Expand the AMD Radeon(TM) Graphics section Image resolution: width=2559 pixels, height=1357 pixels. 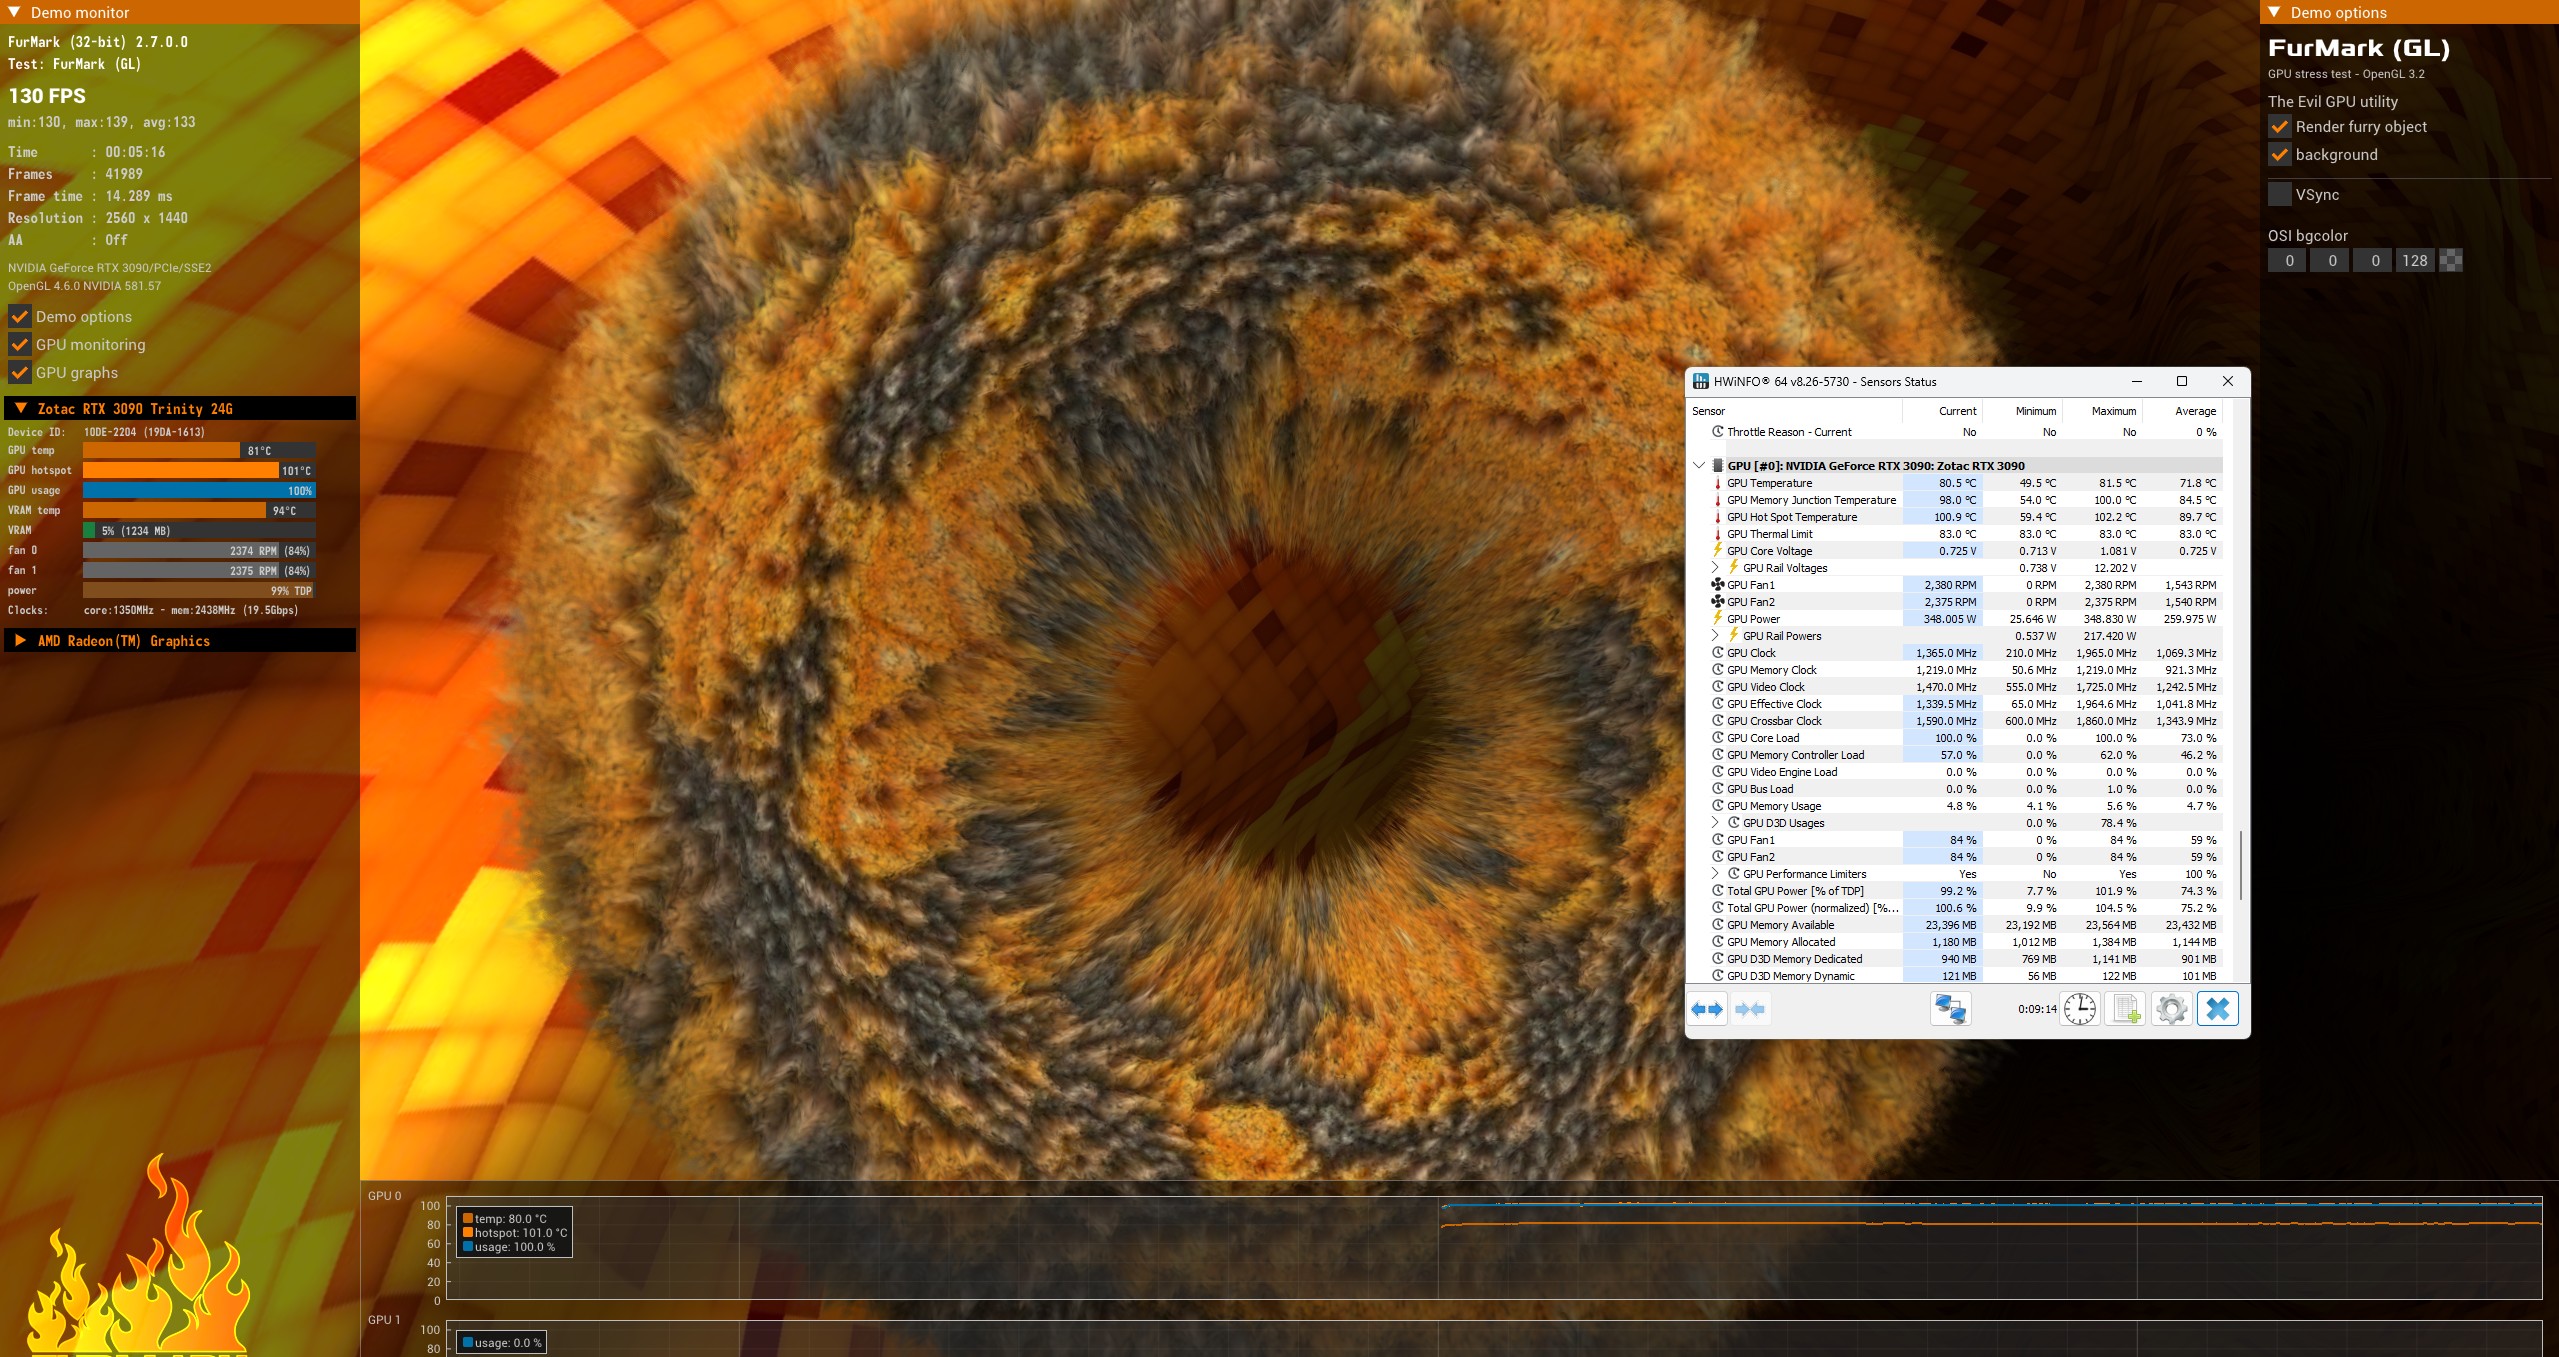(20, 641)
